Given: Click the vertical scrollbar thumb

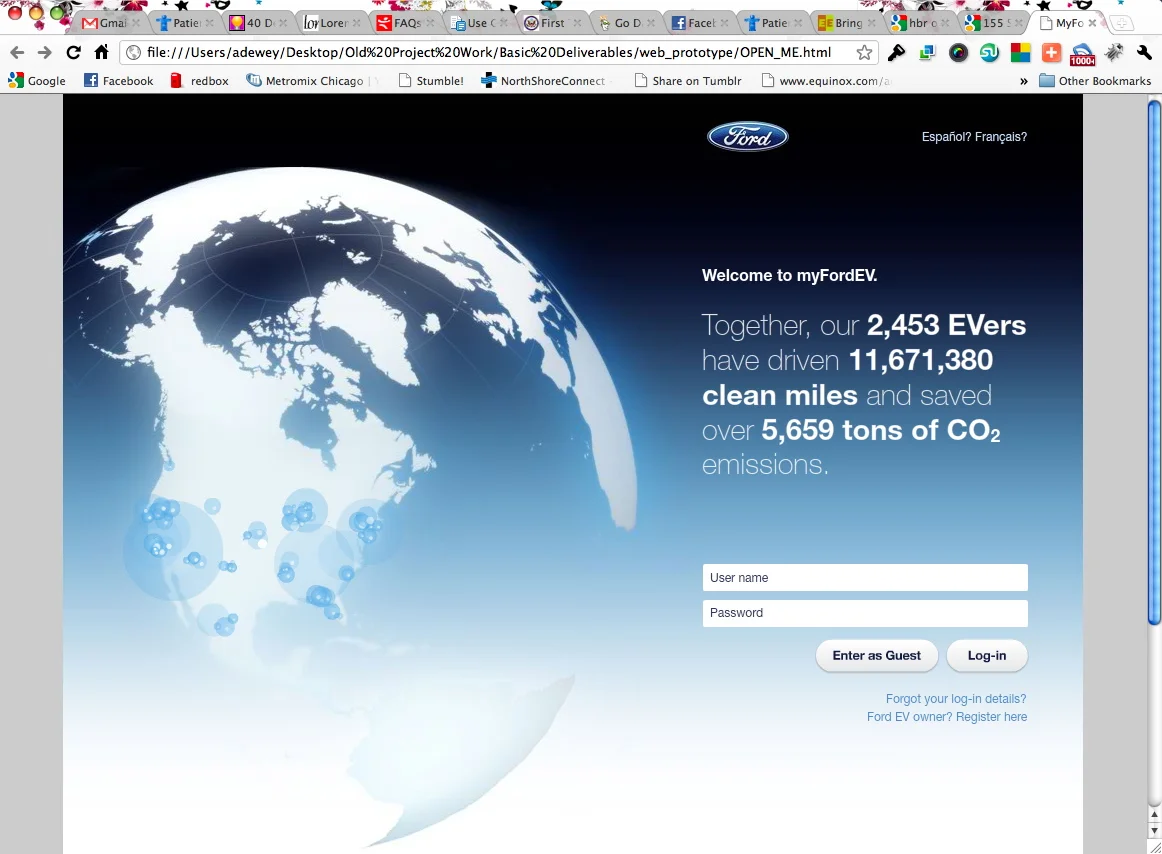Looking at the screenshot, I should (x=1154, y=363).
